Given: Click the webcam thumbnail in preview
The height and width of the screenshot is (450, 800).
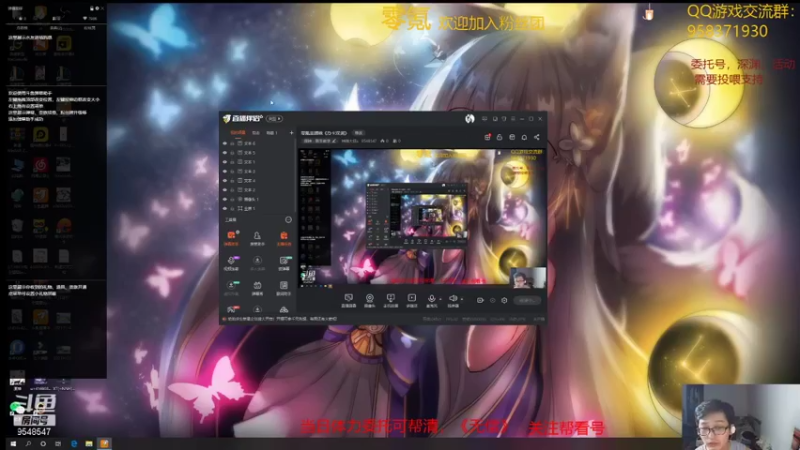Looking at the screenshot, I should click(x=528, y=278).
